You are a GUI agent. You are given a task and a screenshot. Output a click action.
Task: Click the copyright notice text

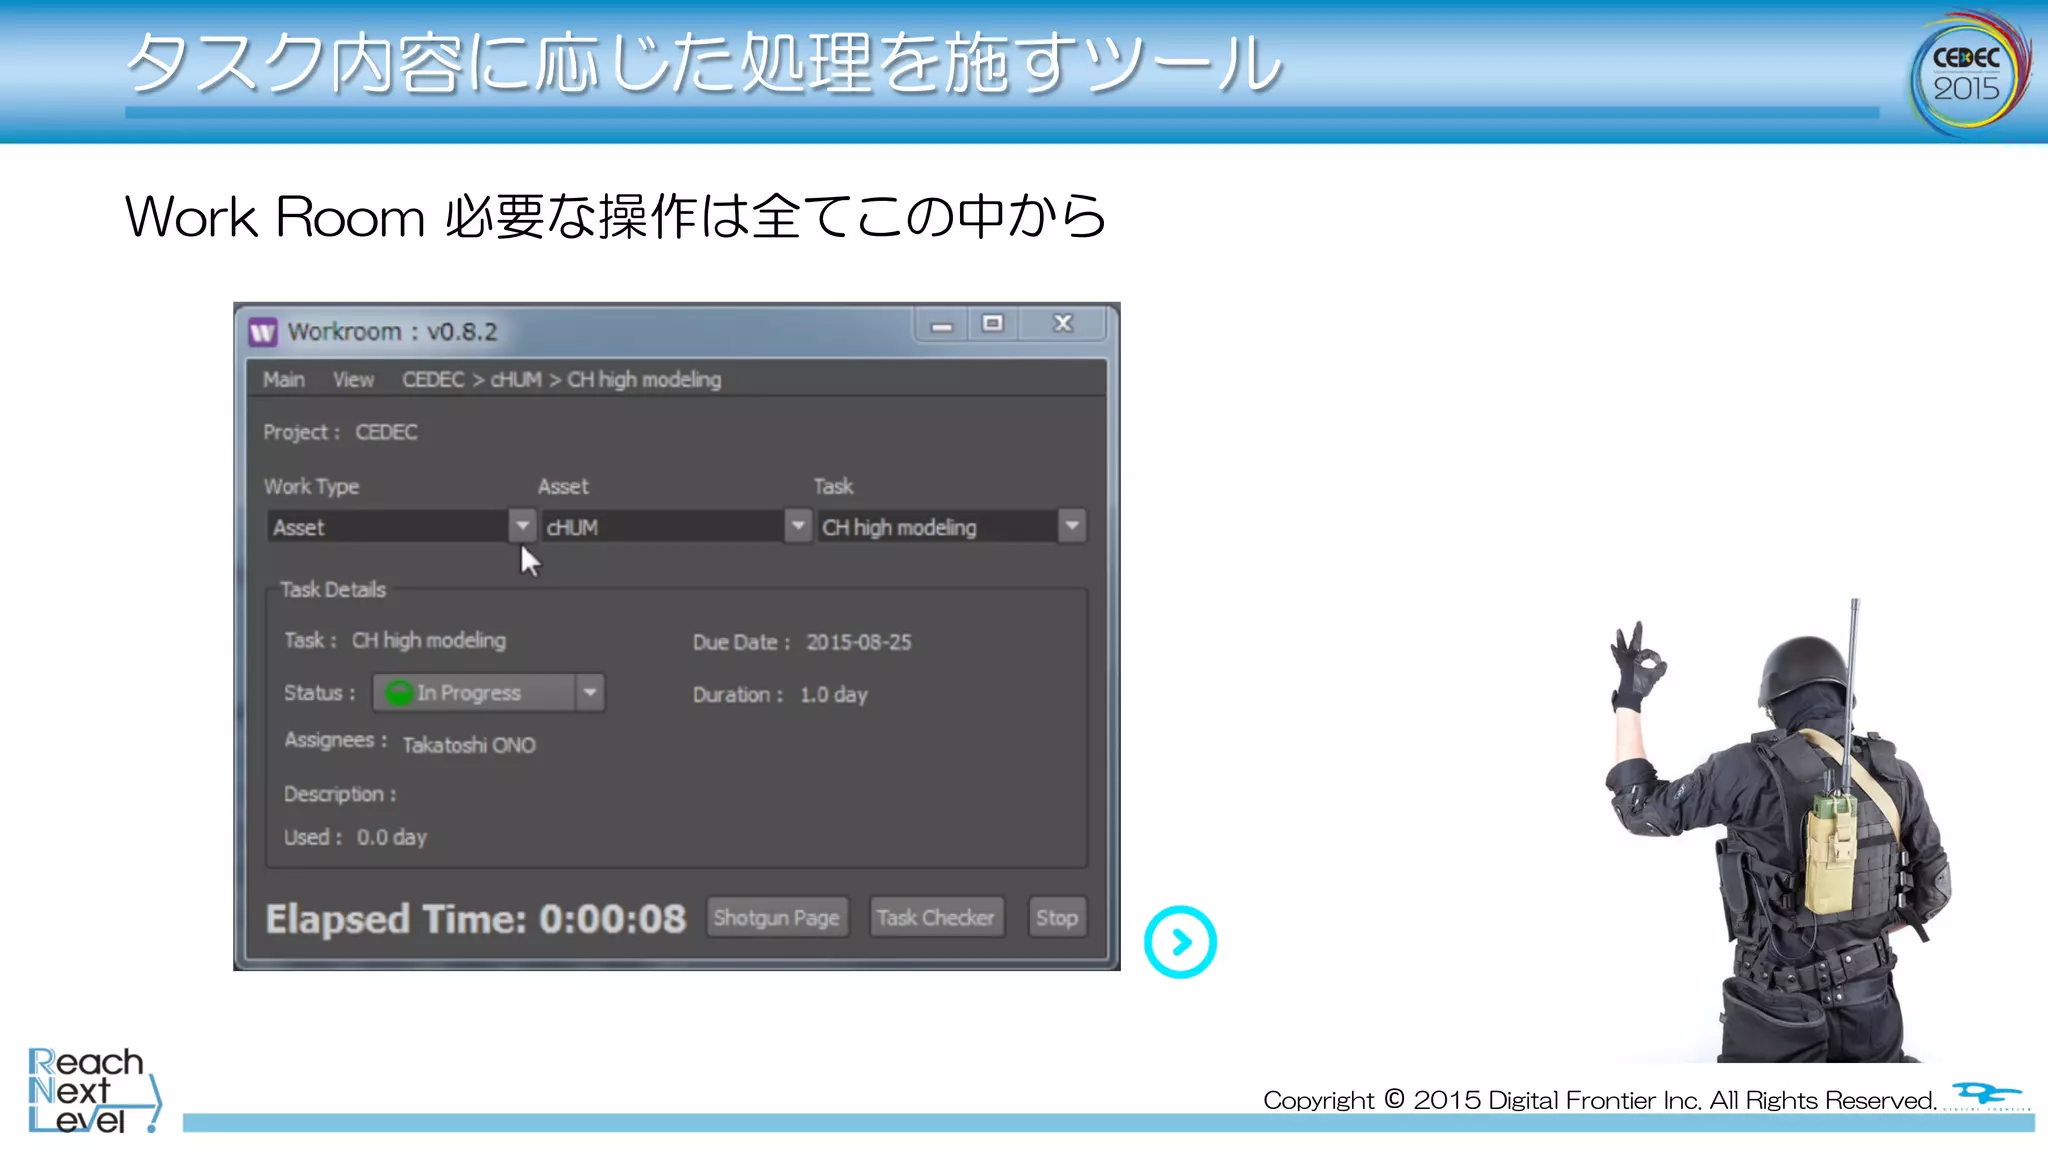pos(1600,1100)
